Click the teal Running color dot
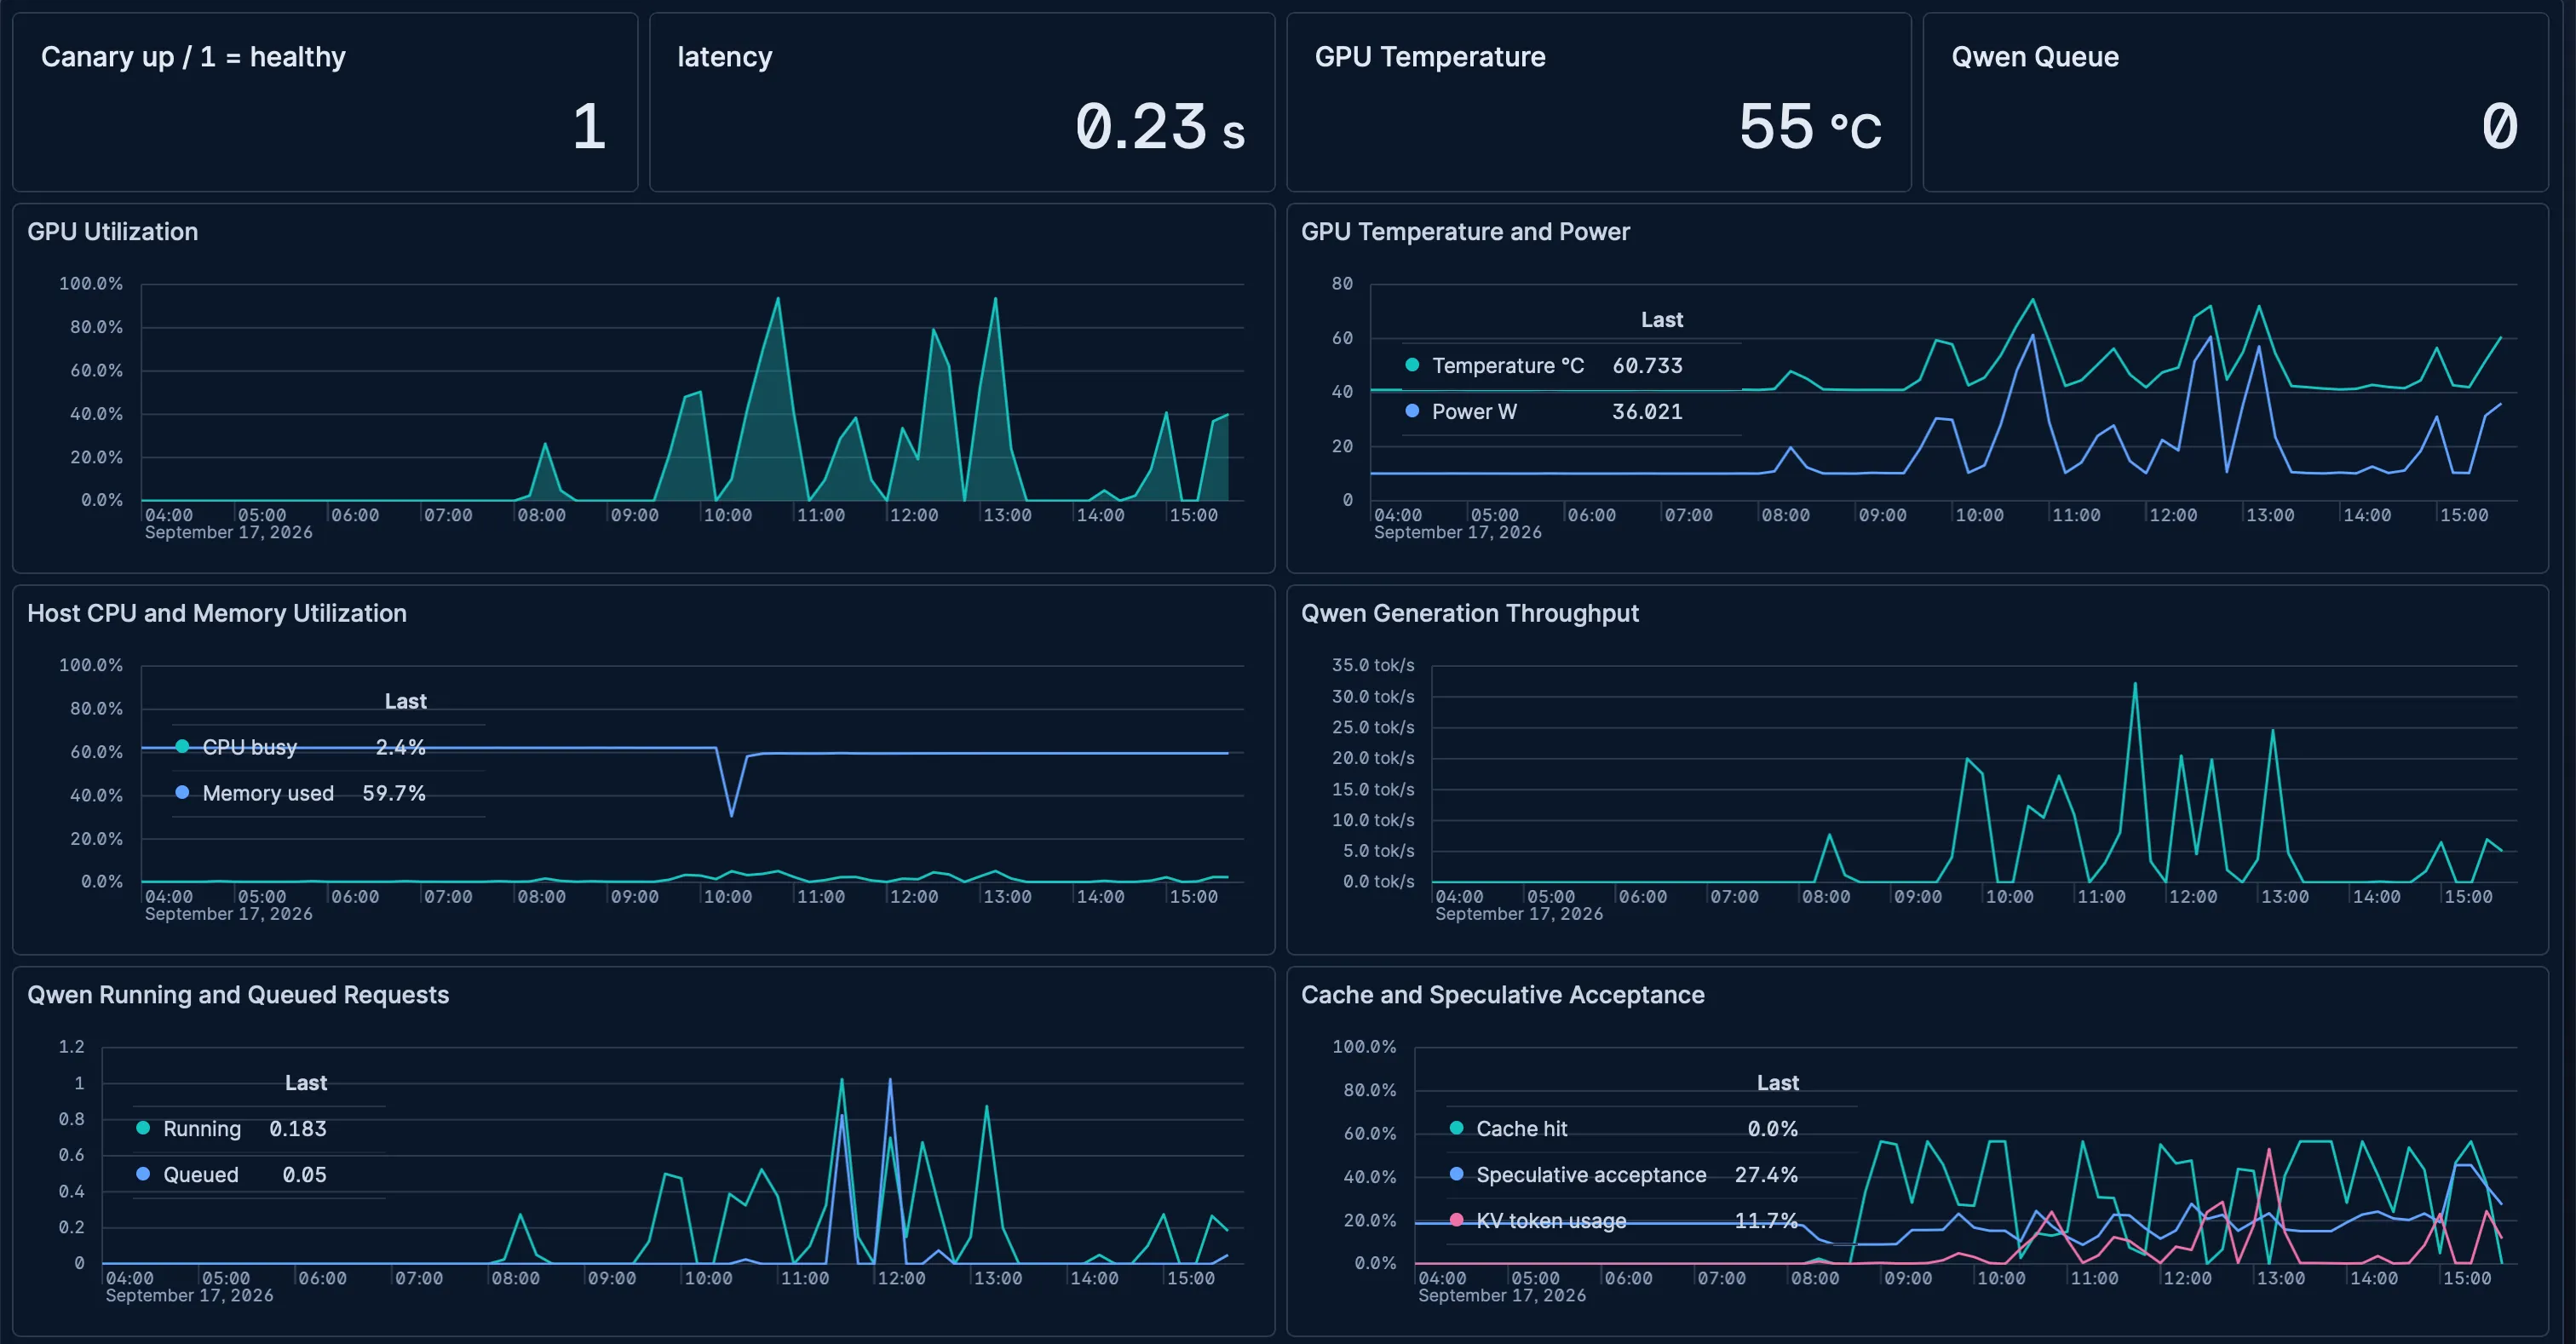The height and width of the screenshot is (1344, 2576). coord(143,1128)
